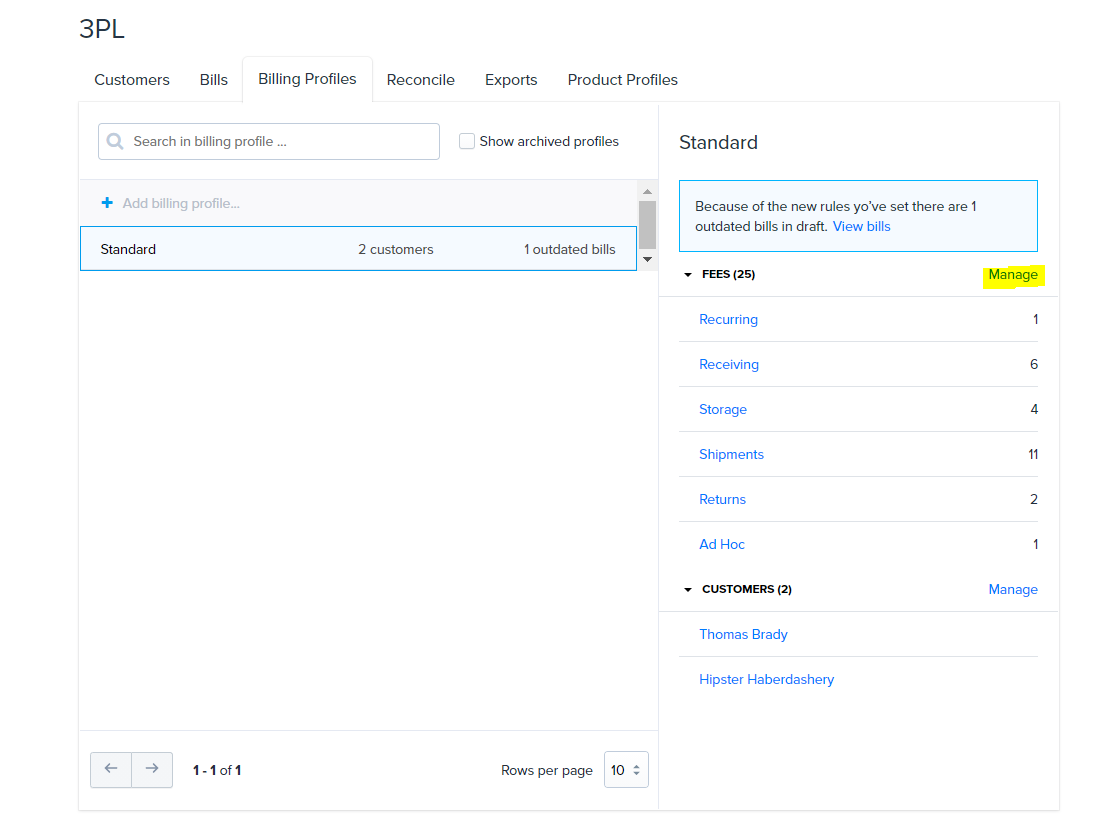The height and width of the screenshot is (828, 1112).
Task: Click the magnifier icon in search box
Action: pyautogui.click(x=116, y=141)
